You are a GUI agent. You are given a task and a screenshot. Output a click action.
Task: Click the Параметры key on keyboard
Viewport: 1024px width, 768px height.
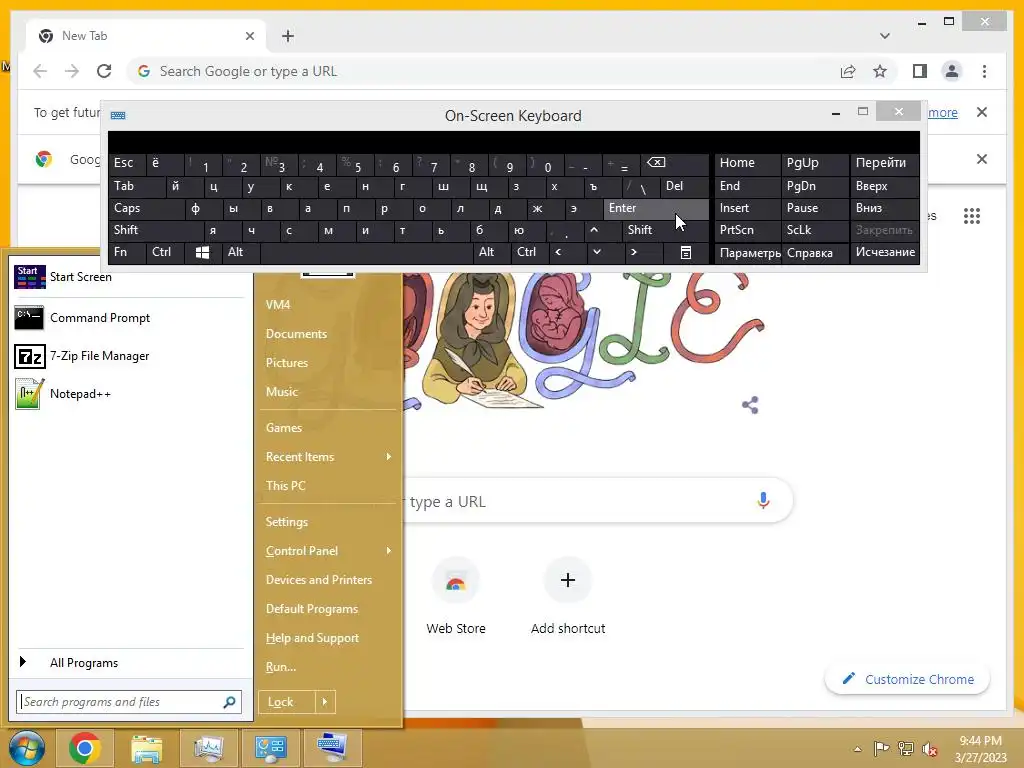click(x=748, y=253)
